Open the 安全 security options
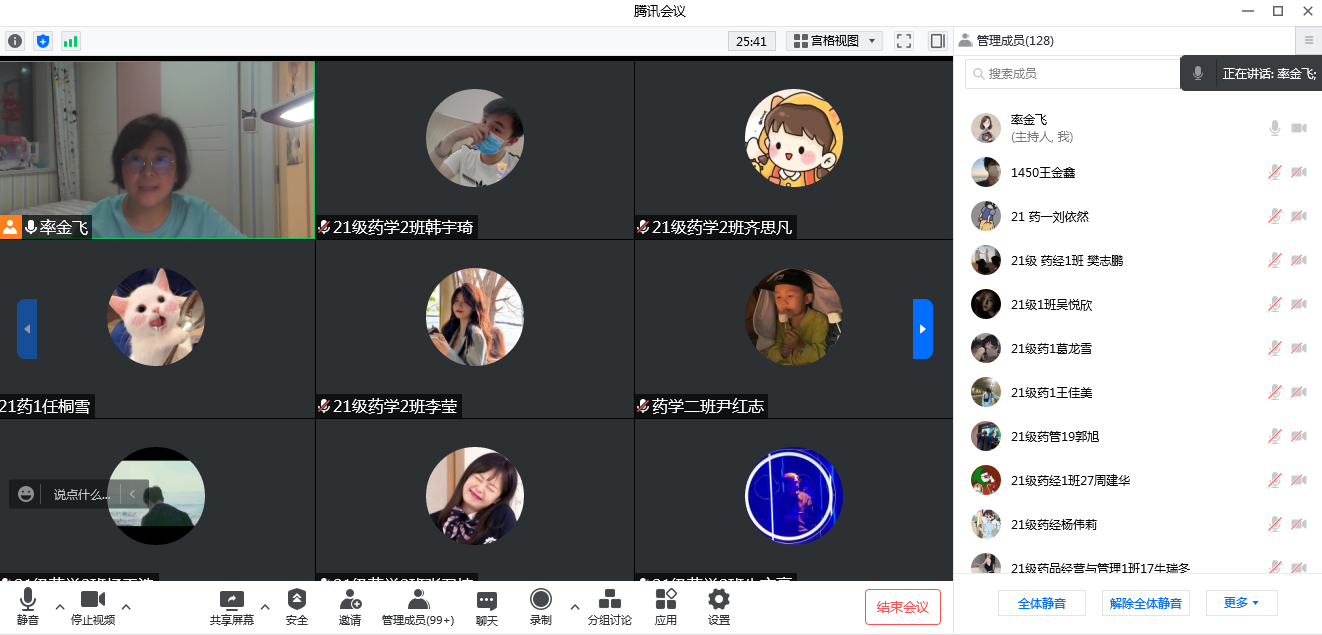Viewport: 1322px width, 635px height. [297, 607]
